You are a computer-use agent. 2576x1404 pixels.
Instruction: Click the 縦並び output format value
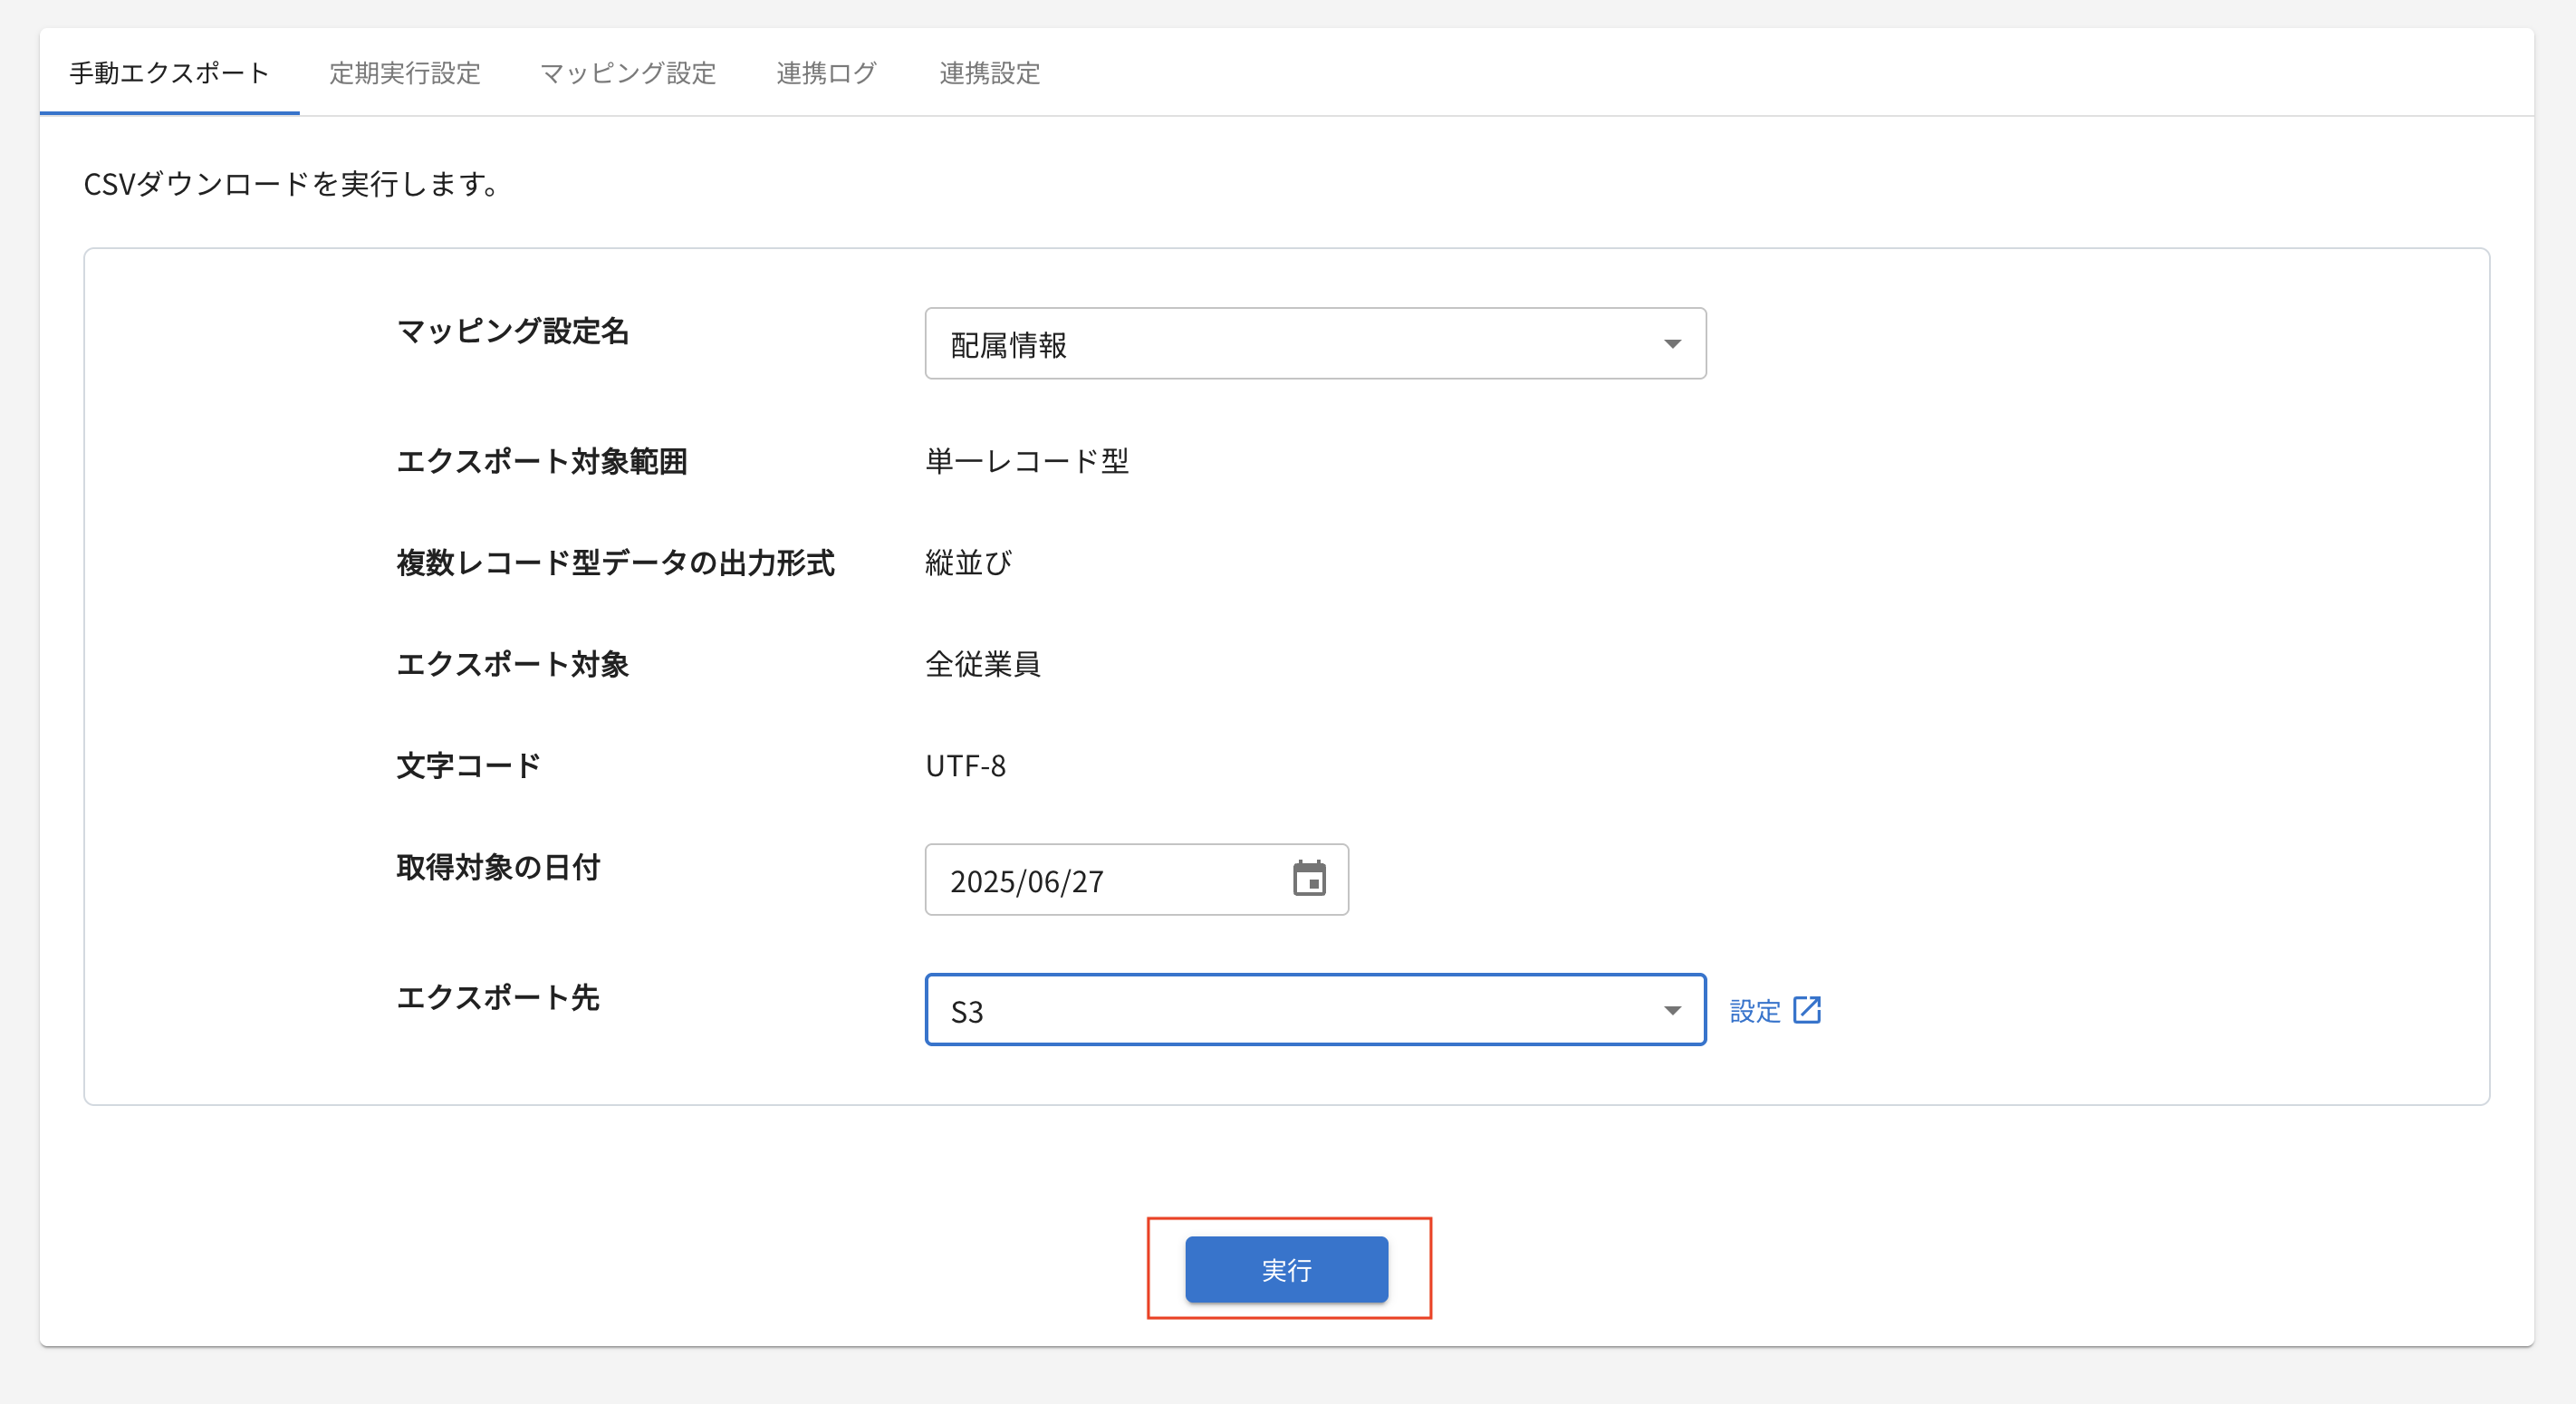pyautogui.click(x=968, y=563)
